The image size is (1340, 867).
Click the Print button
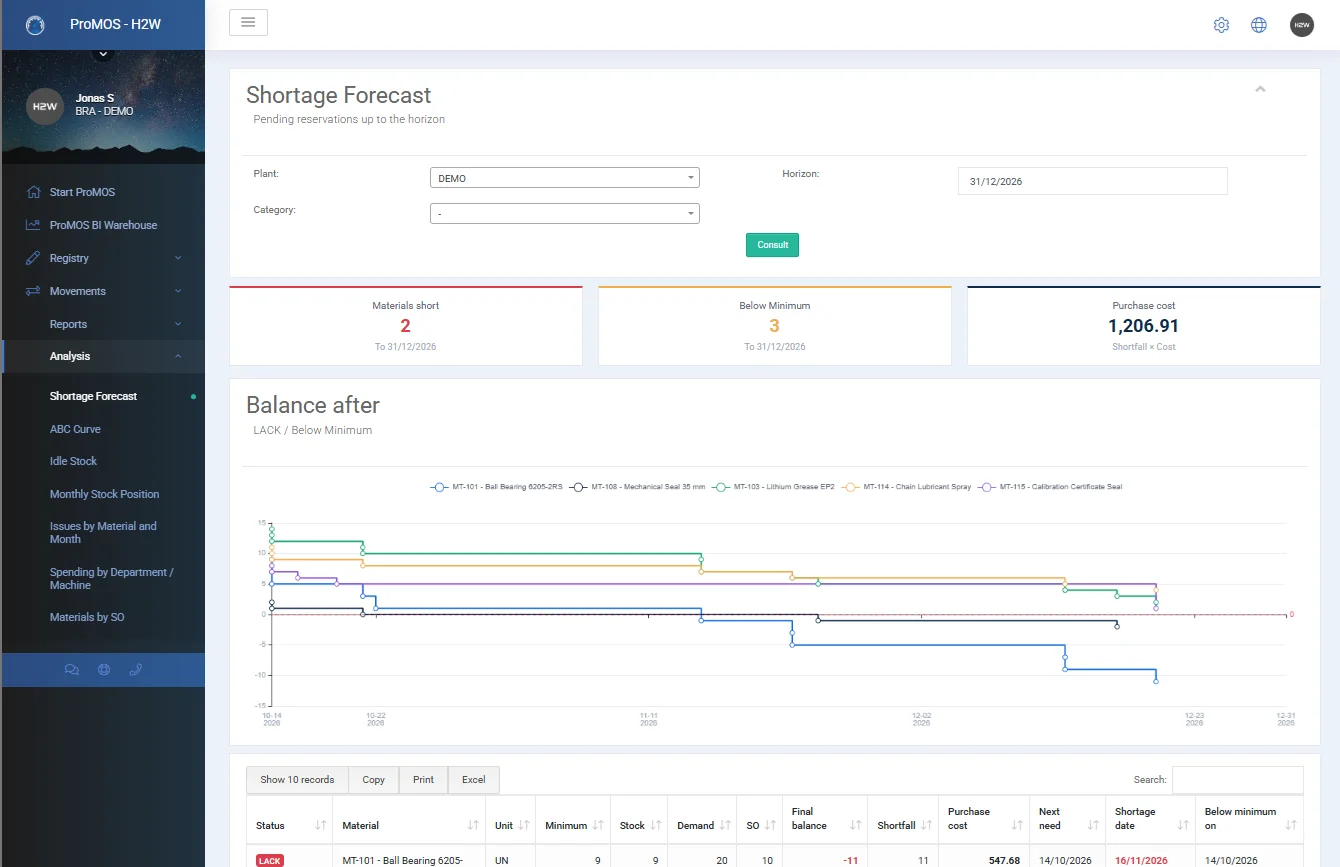point(424,780)
